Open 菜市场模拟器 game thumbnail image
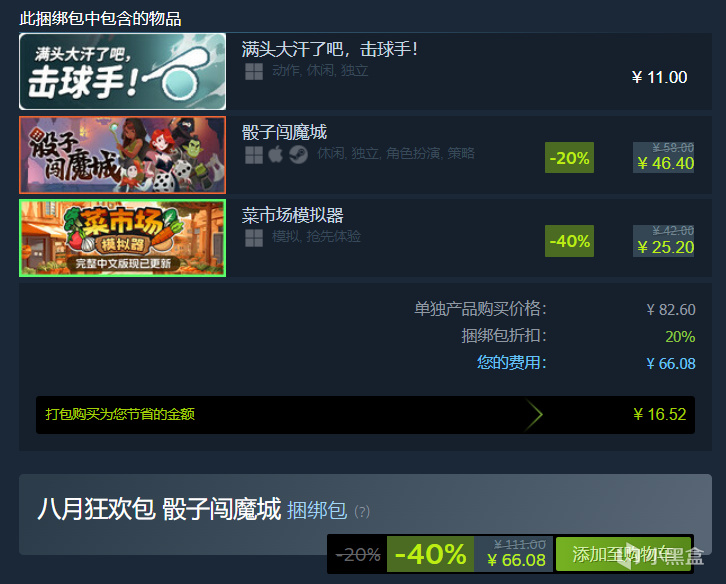The image size is (726, 584). 123,238
